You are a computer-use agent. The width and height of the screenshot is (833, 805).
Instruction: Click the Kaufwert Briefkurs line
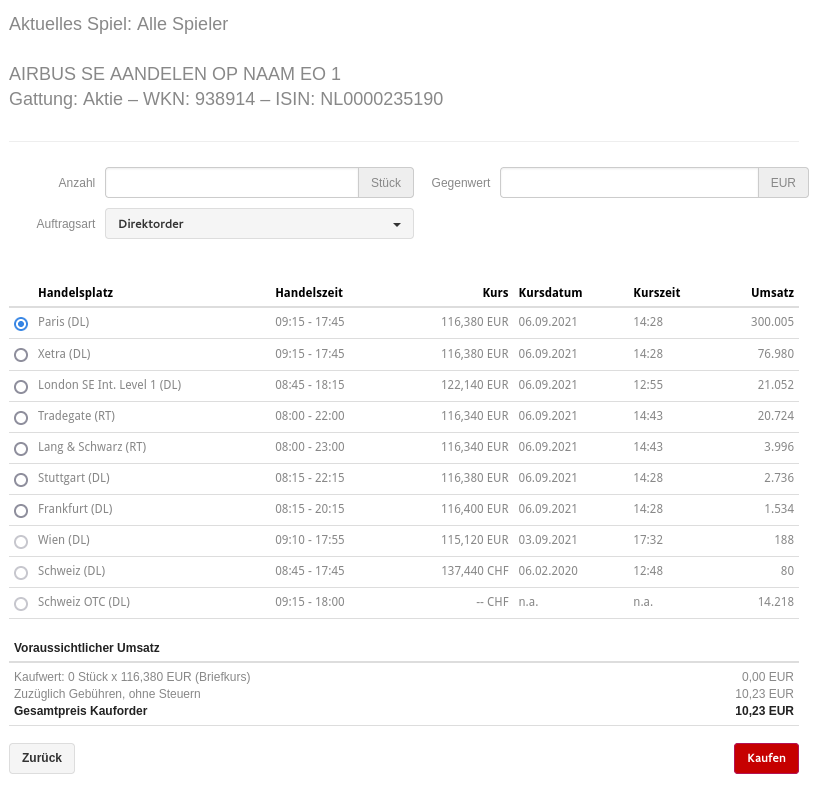(132, 677)
